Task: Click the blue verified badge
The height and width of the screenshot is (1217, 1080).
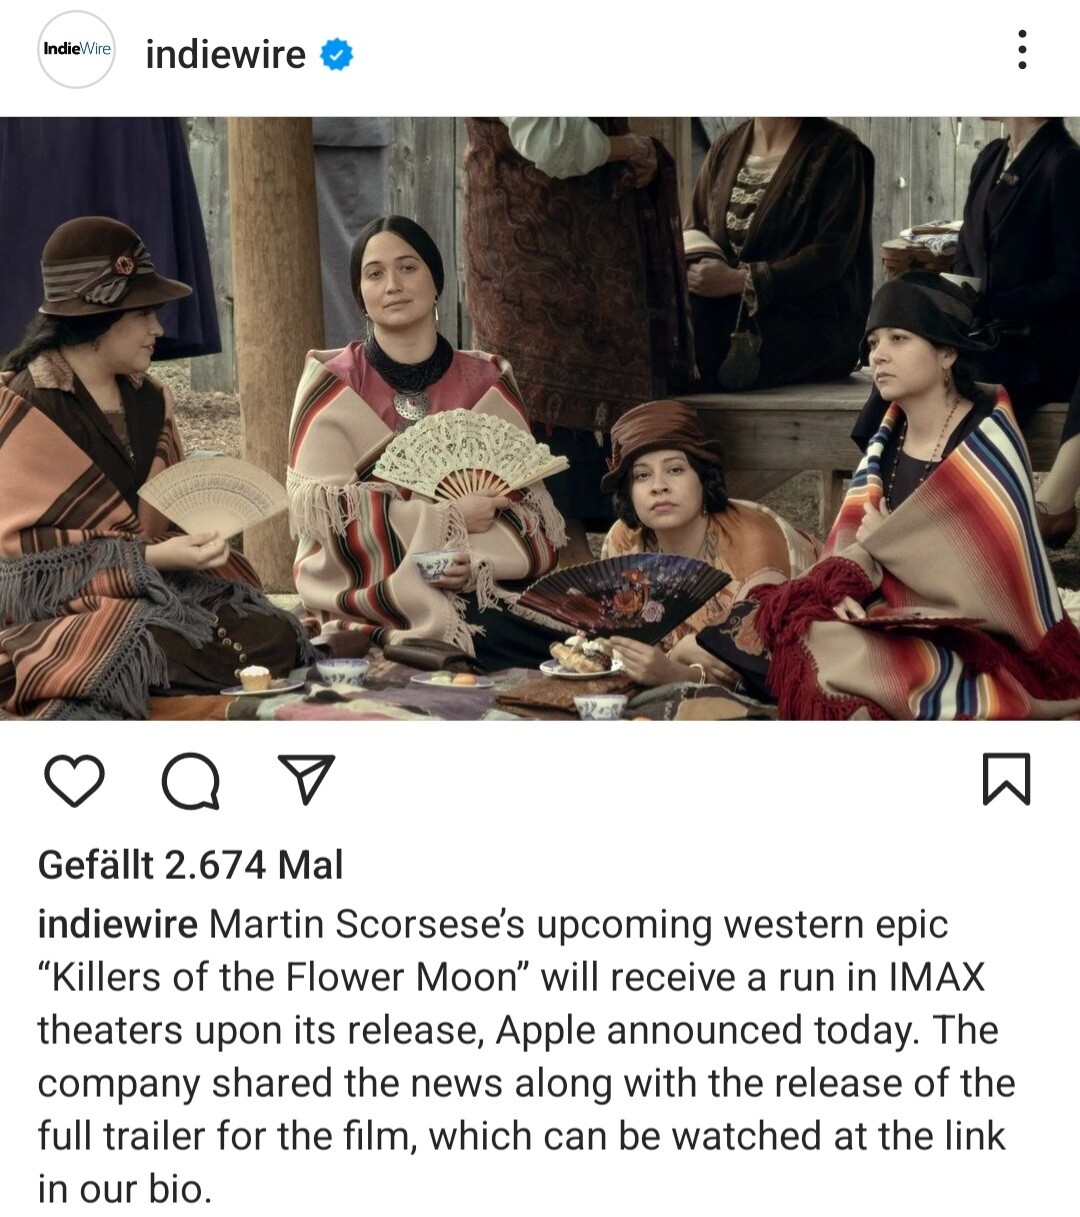Action: [x=337, y=55]
